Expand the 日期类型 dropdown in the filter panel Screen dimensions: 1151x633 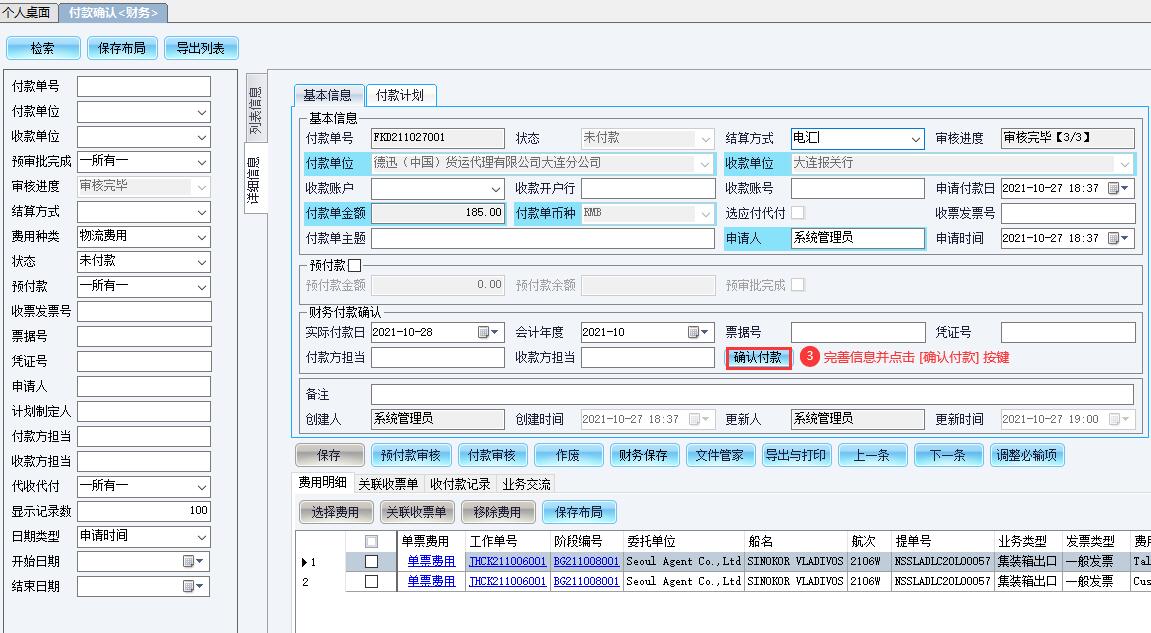[201, 536]
